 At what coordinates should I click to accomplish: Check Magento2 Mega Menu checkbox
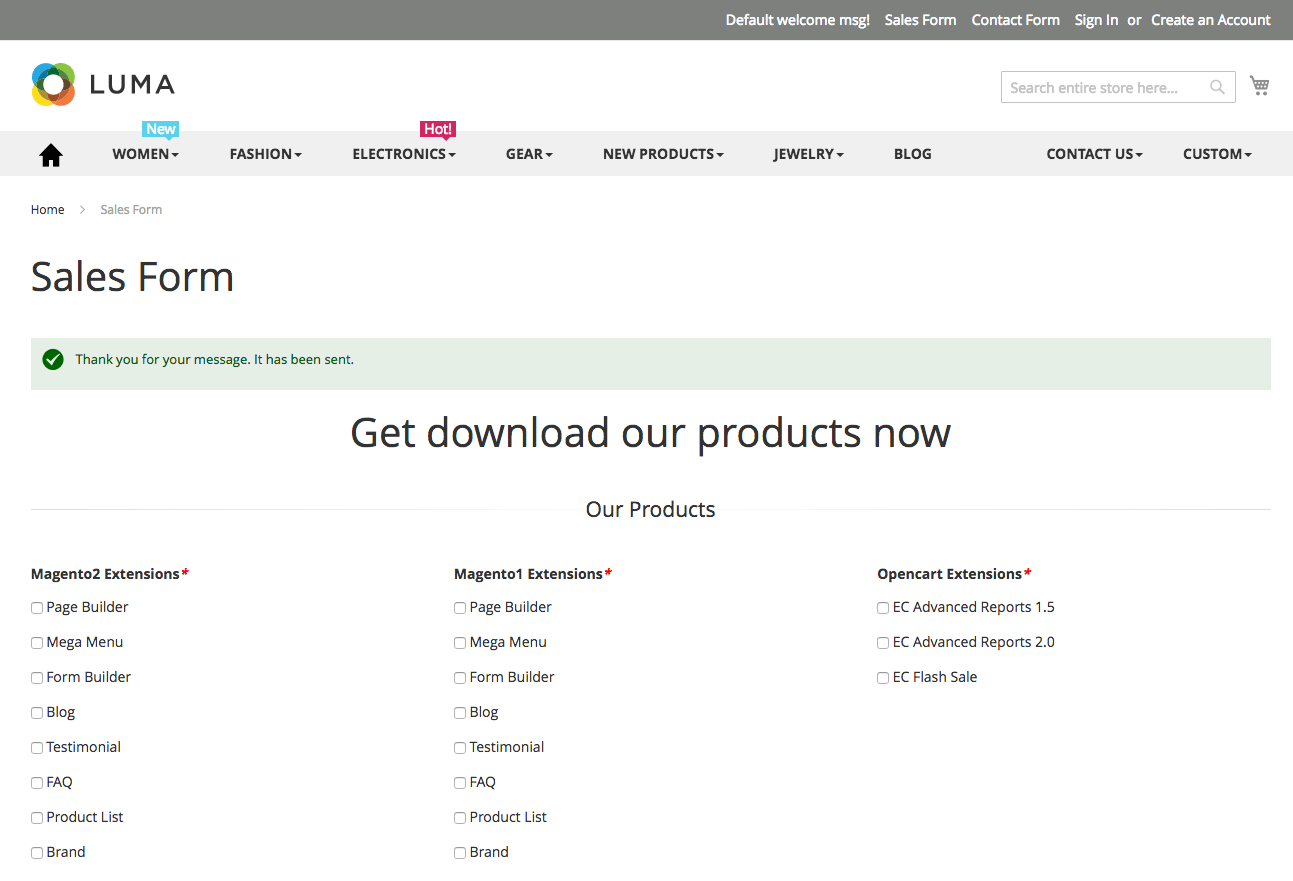tap(37, 643)
